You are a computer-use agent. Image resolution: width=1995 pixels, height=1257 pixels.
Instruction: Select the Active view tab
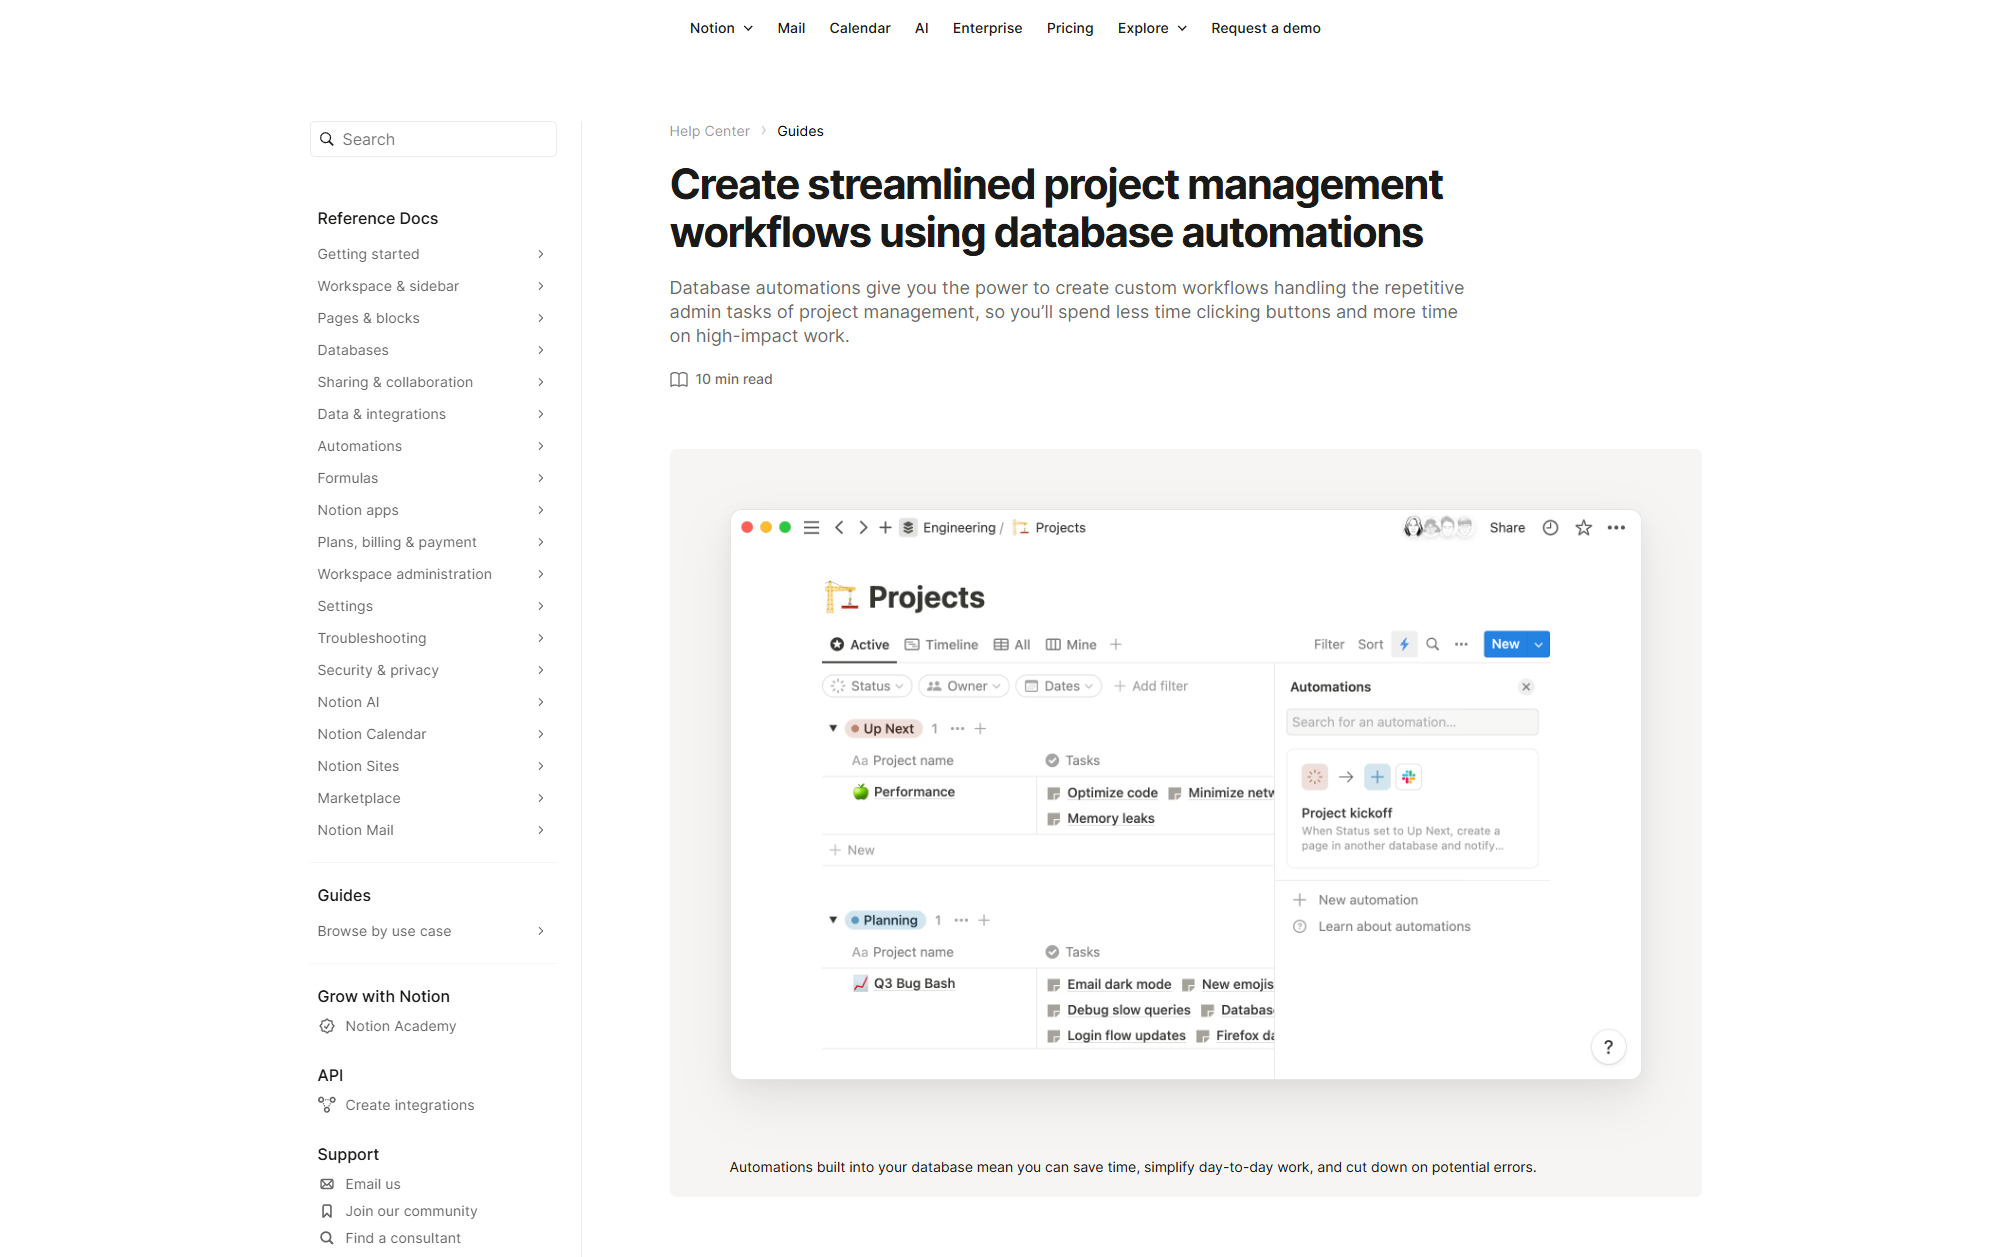coord(860,645)
